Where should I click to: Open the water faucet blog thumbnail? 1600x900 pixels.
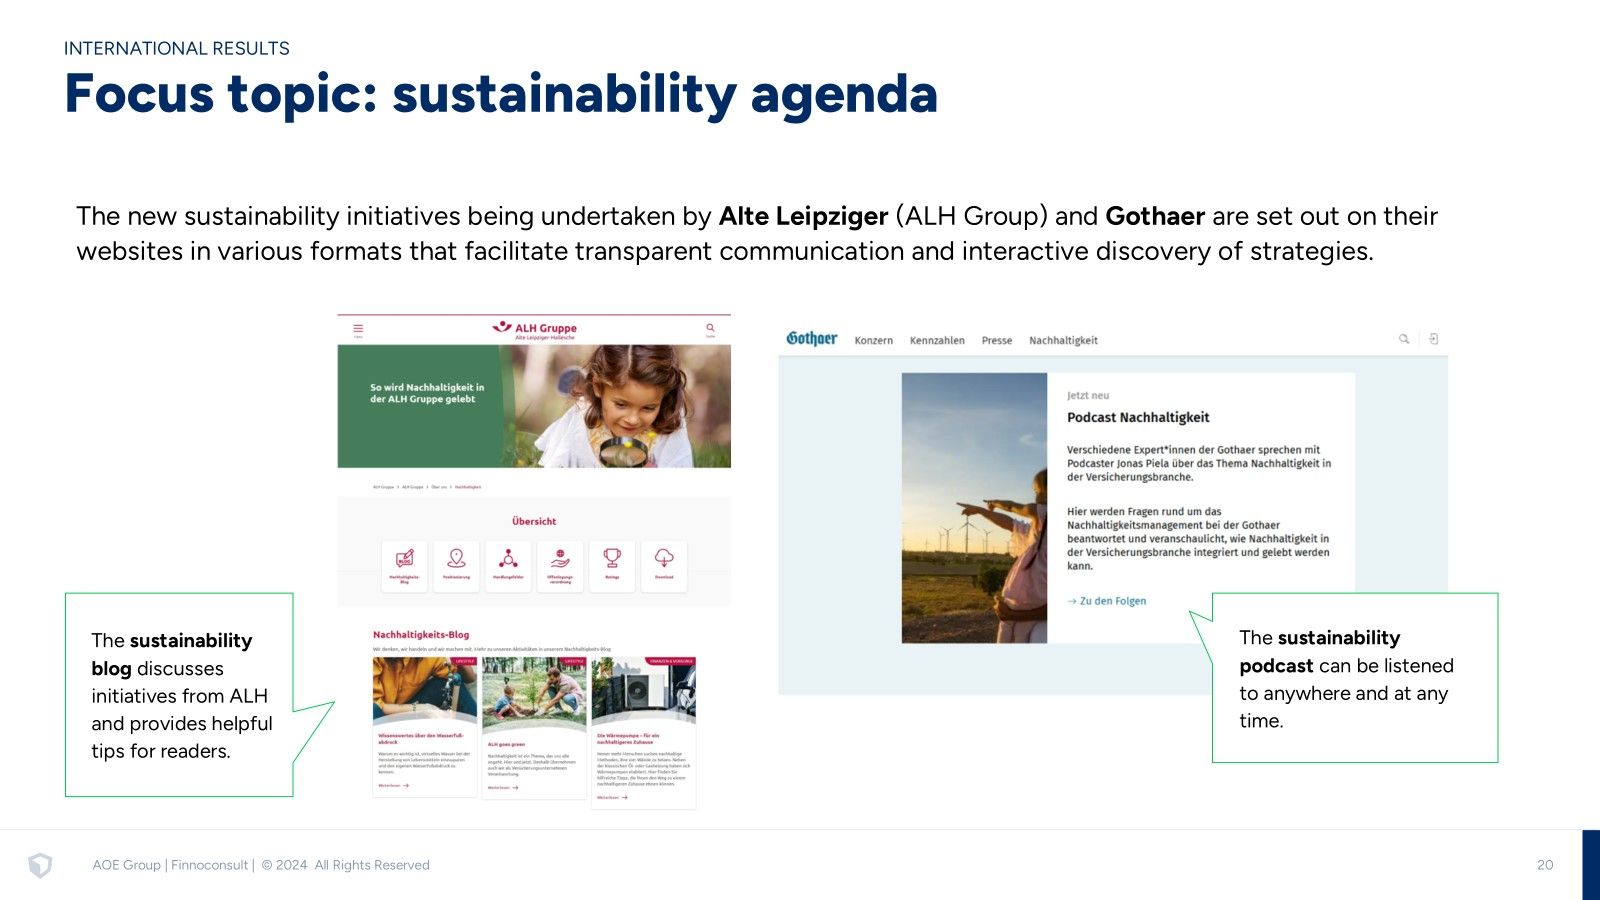[425, 690]
